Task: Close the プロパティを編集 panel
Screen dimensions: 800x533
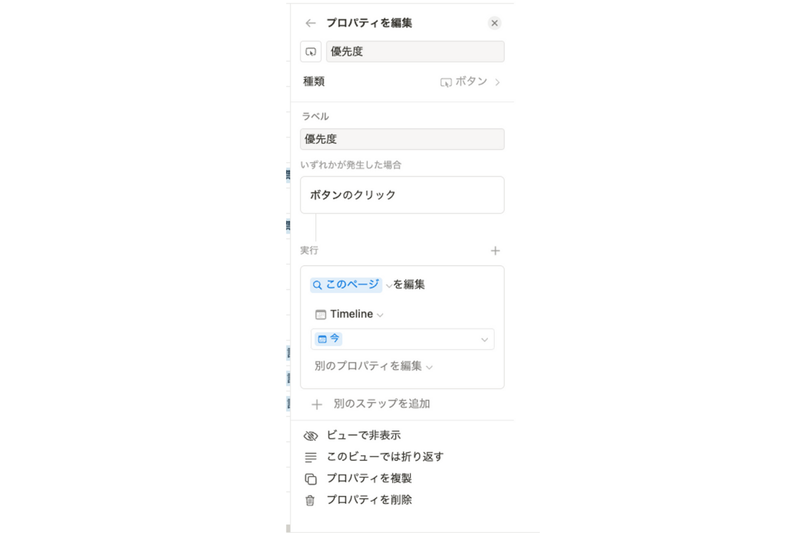Action: pos(494,23)
